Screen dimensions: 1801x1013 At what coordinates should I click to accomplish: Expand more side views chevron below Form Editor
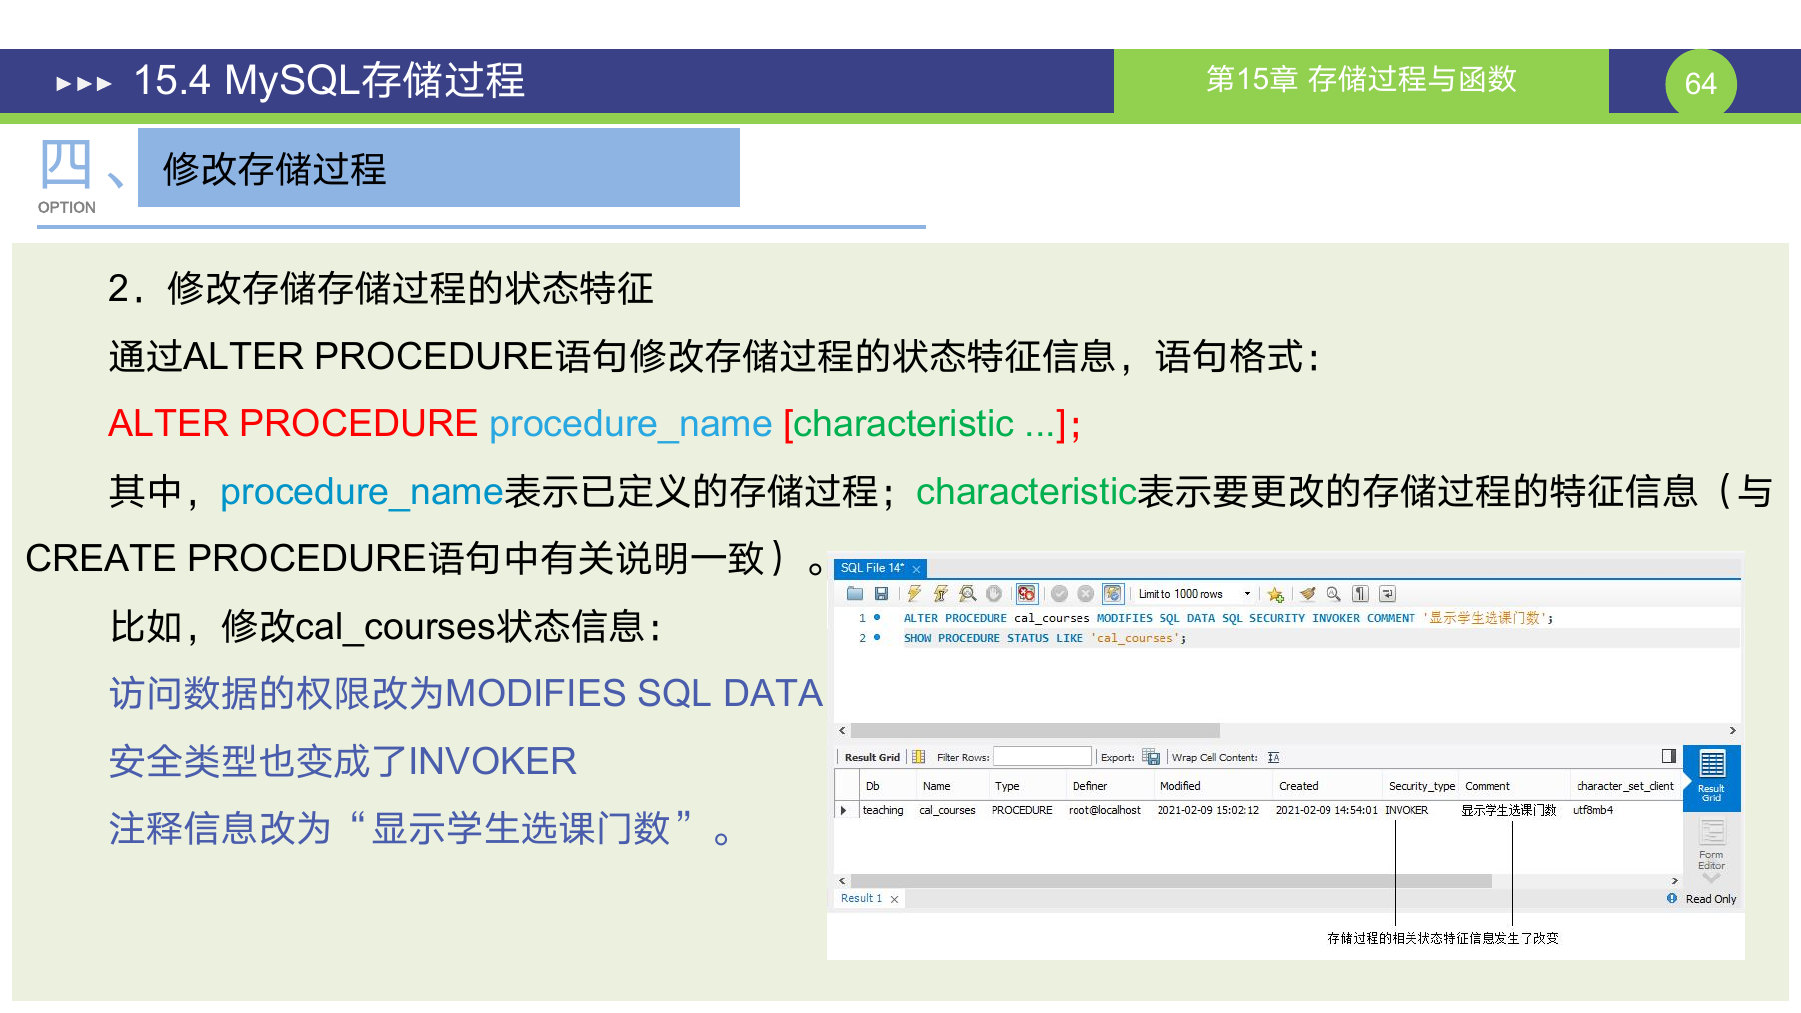click(x=1711, y=878)
